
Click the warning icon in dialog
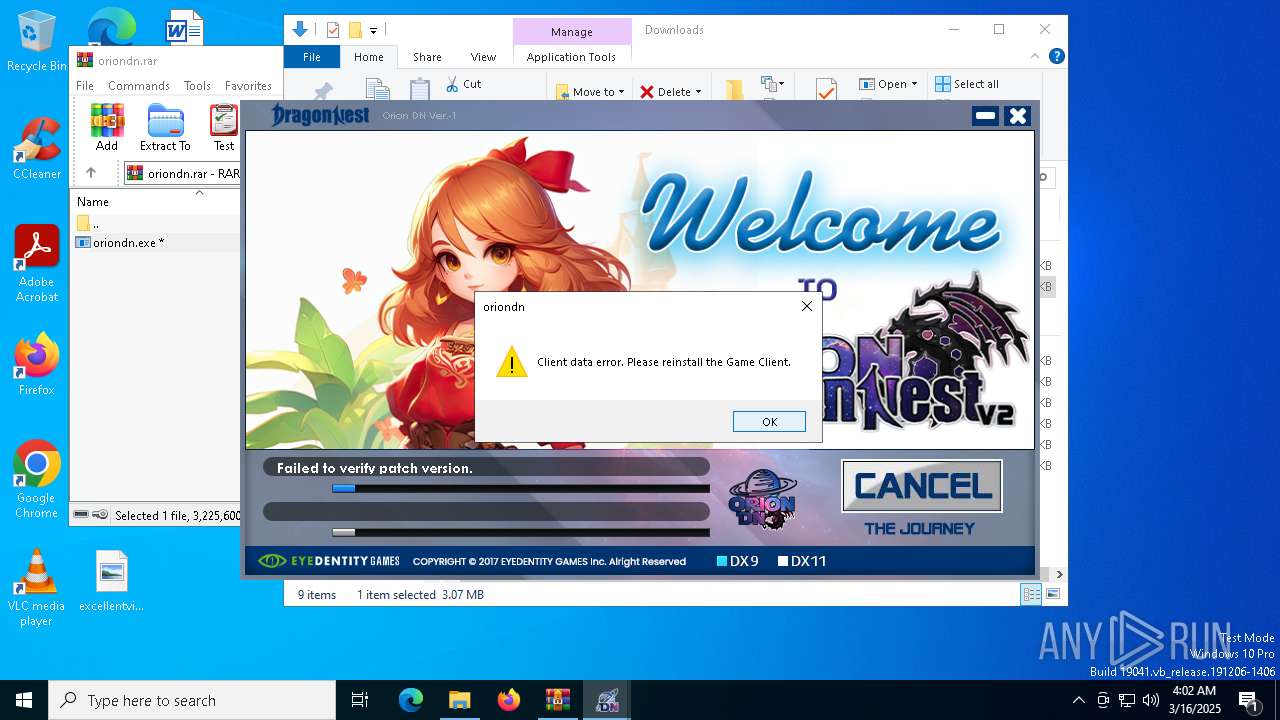[512, 362]
